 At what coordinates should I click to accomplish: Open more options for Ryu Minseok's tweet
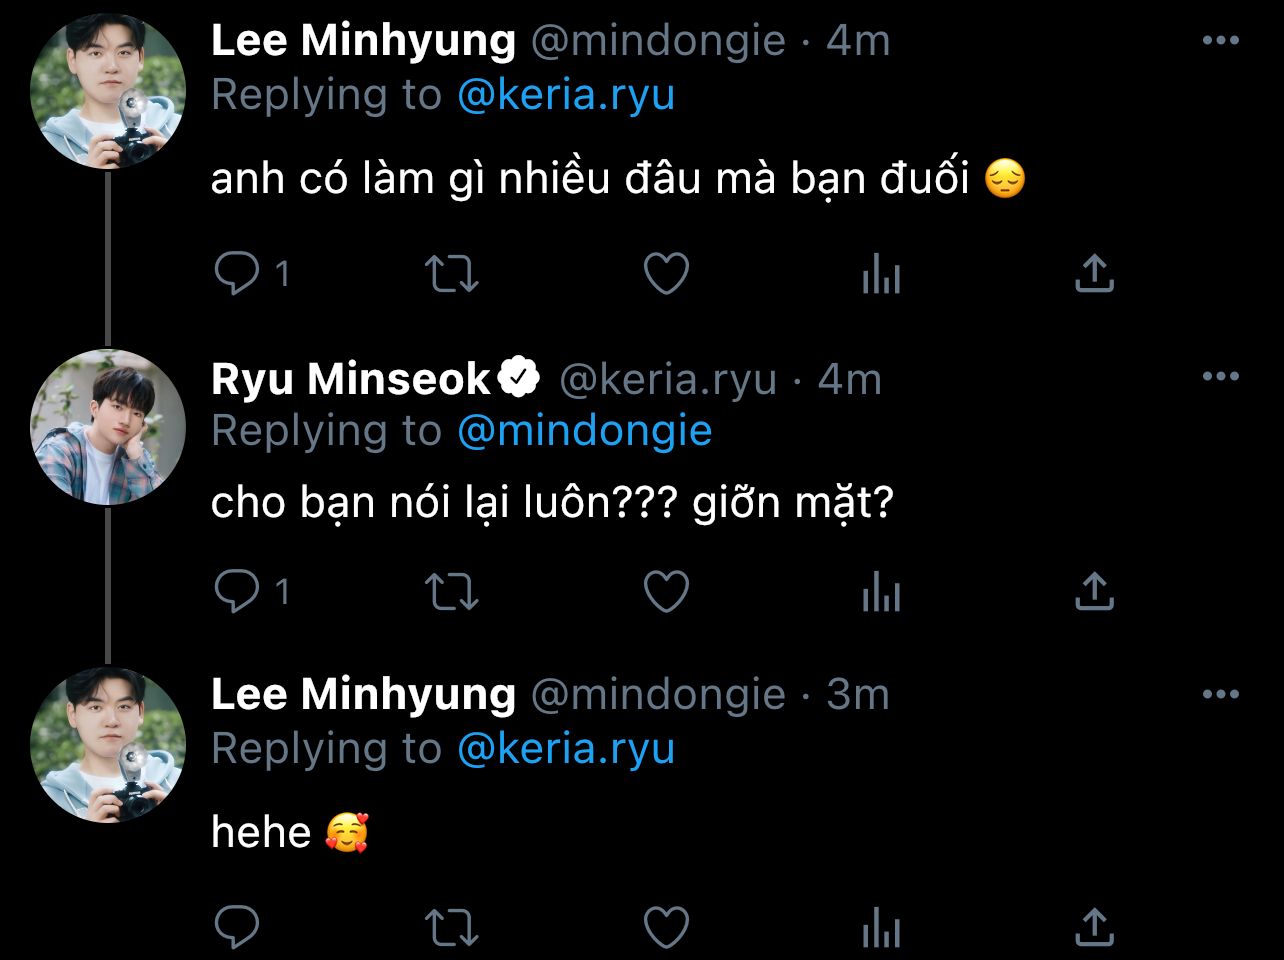[1220, 377]
